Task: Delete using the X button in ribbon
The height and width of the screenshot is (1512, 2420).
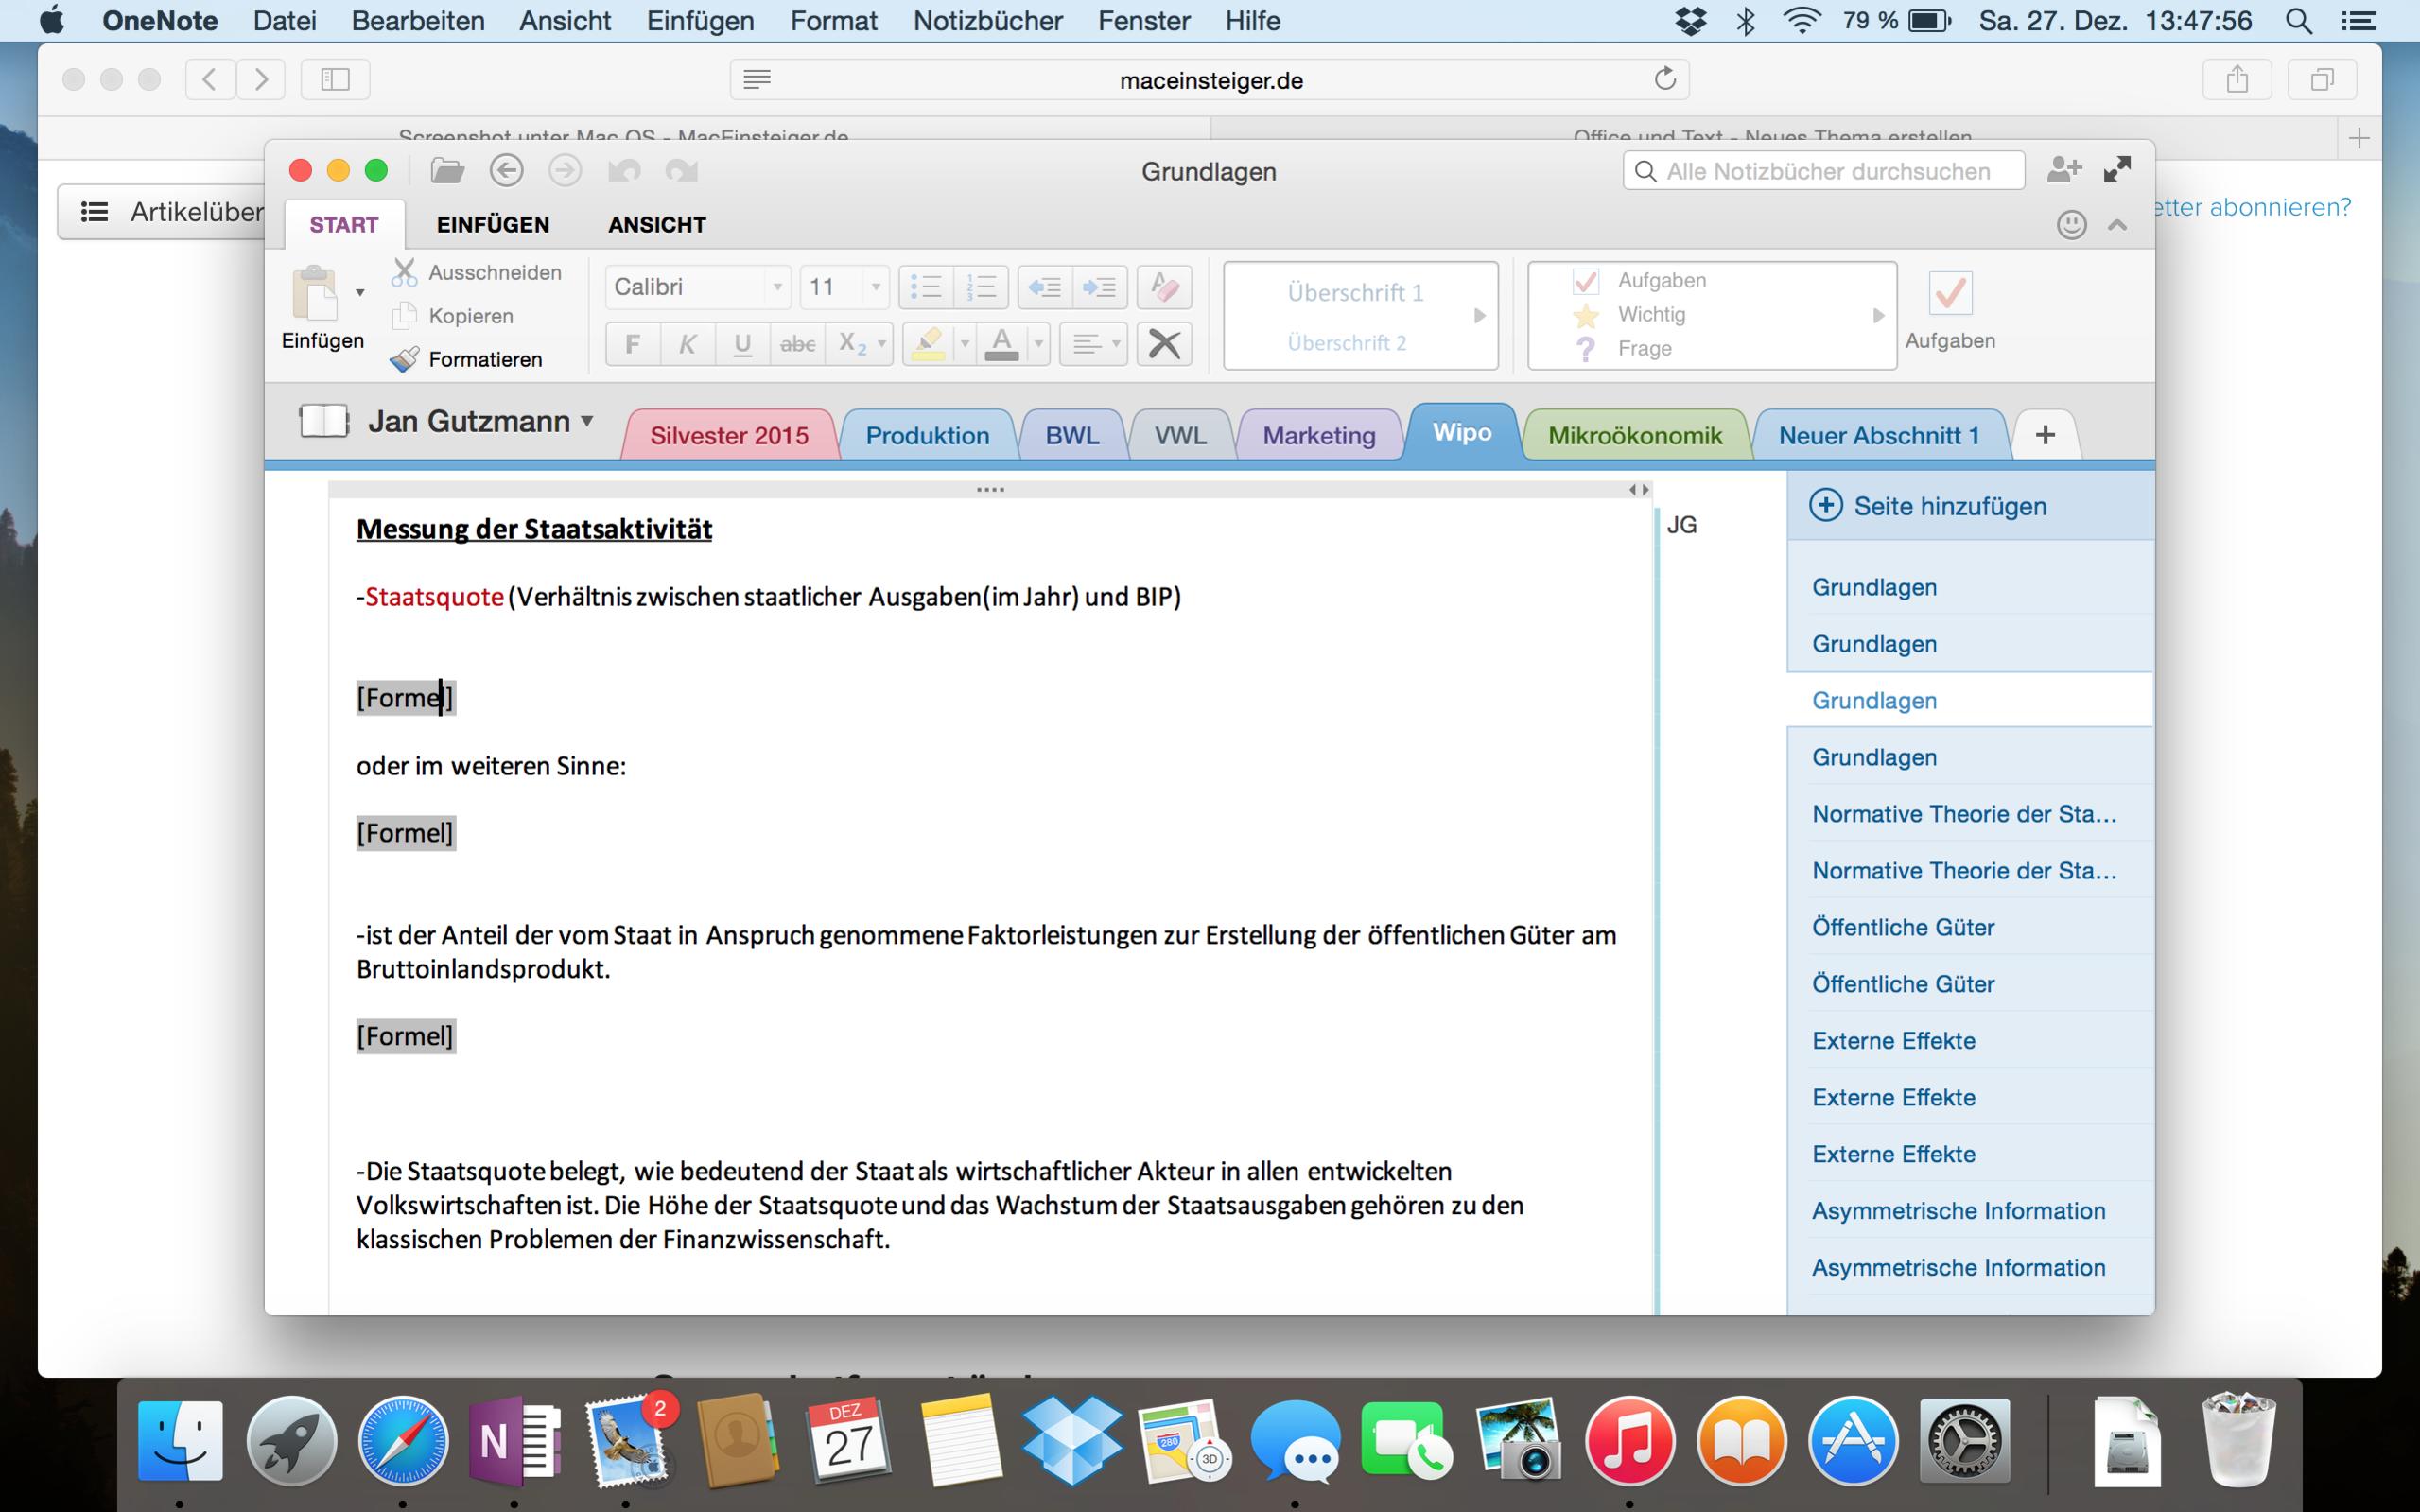Action: [1164, 344]
